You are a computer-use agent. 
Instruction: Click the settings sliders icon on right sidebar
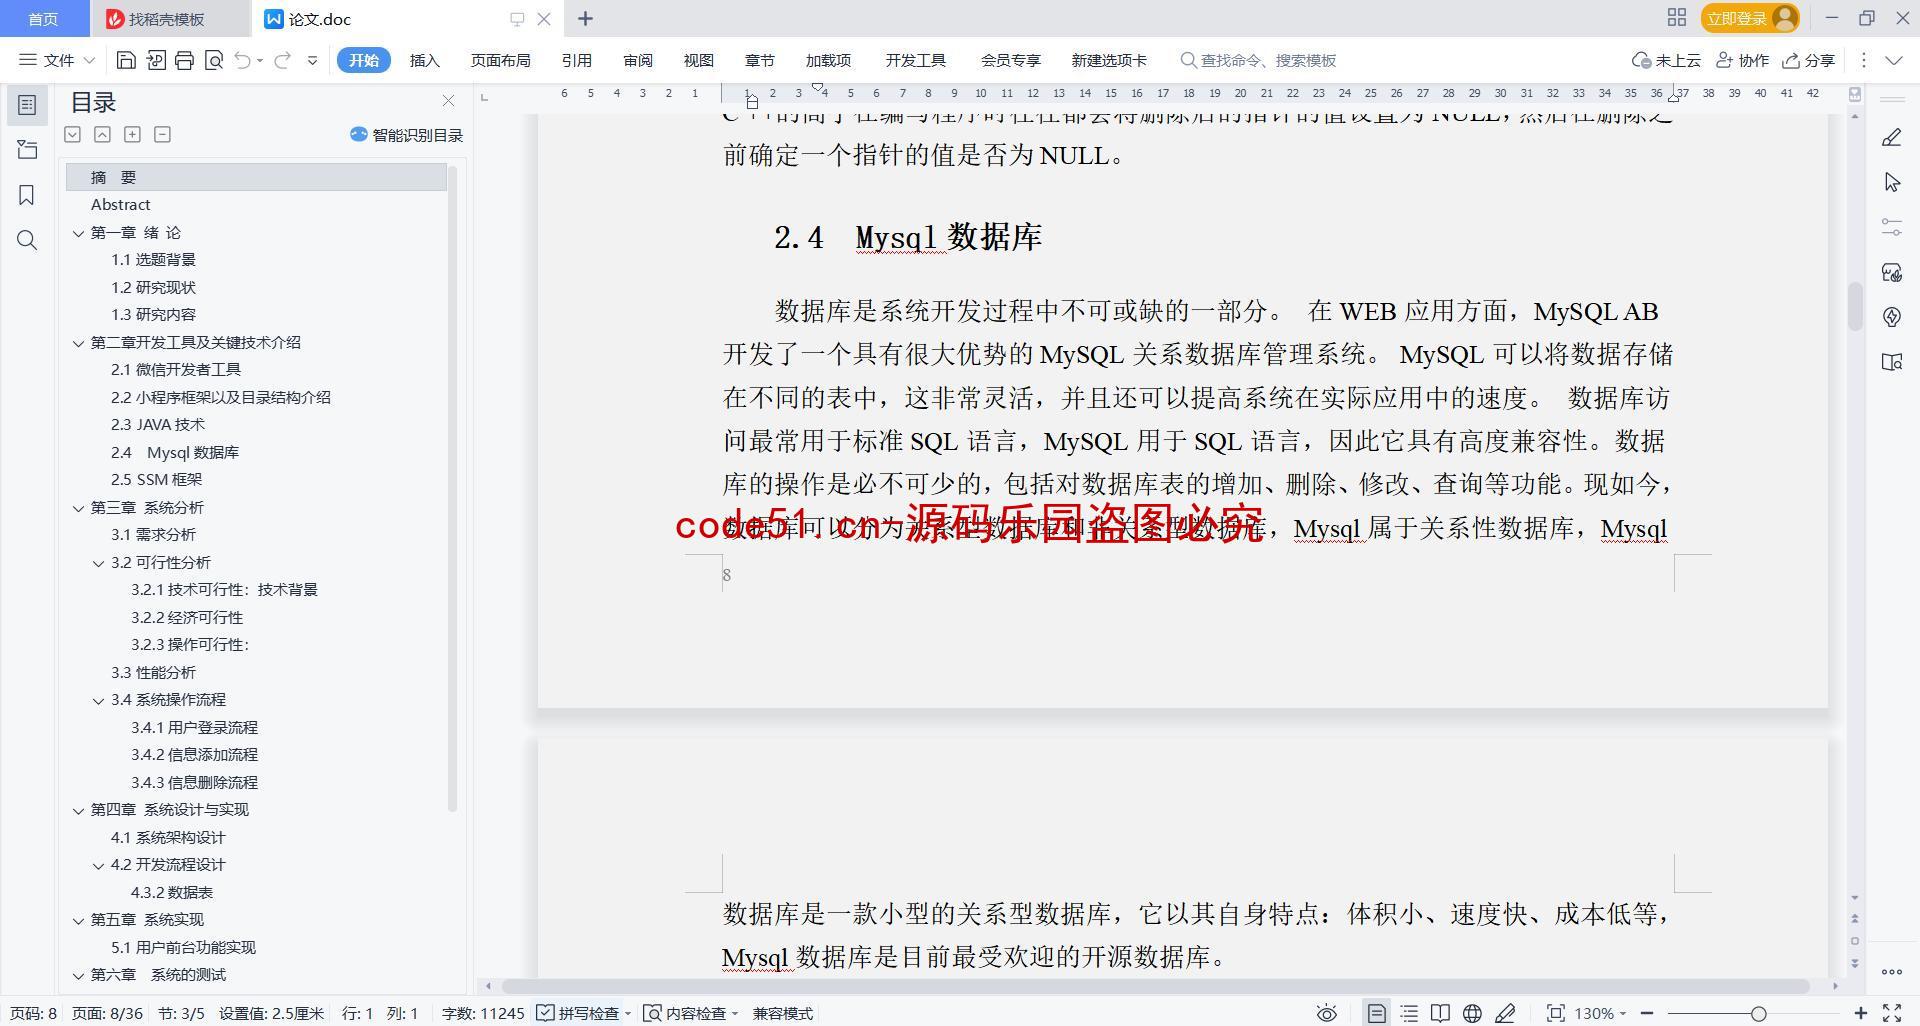point(1891,227)
